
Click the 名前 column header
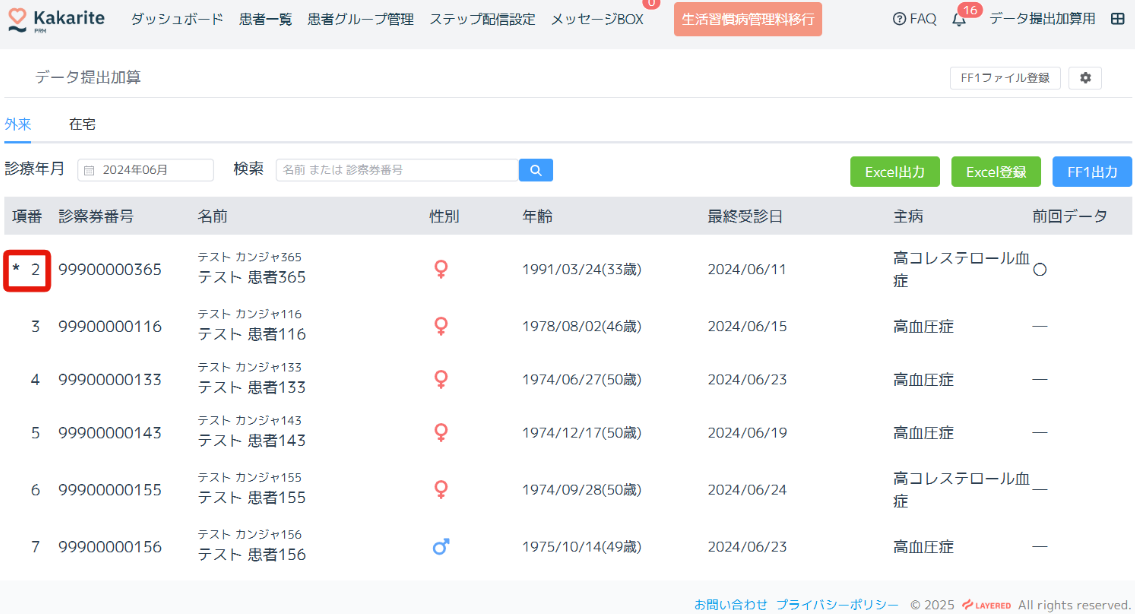pyautogui.click(x=213, y=216)
